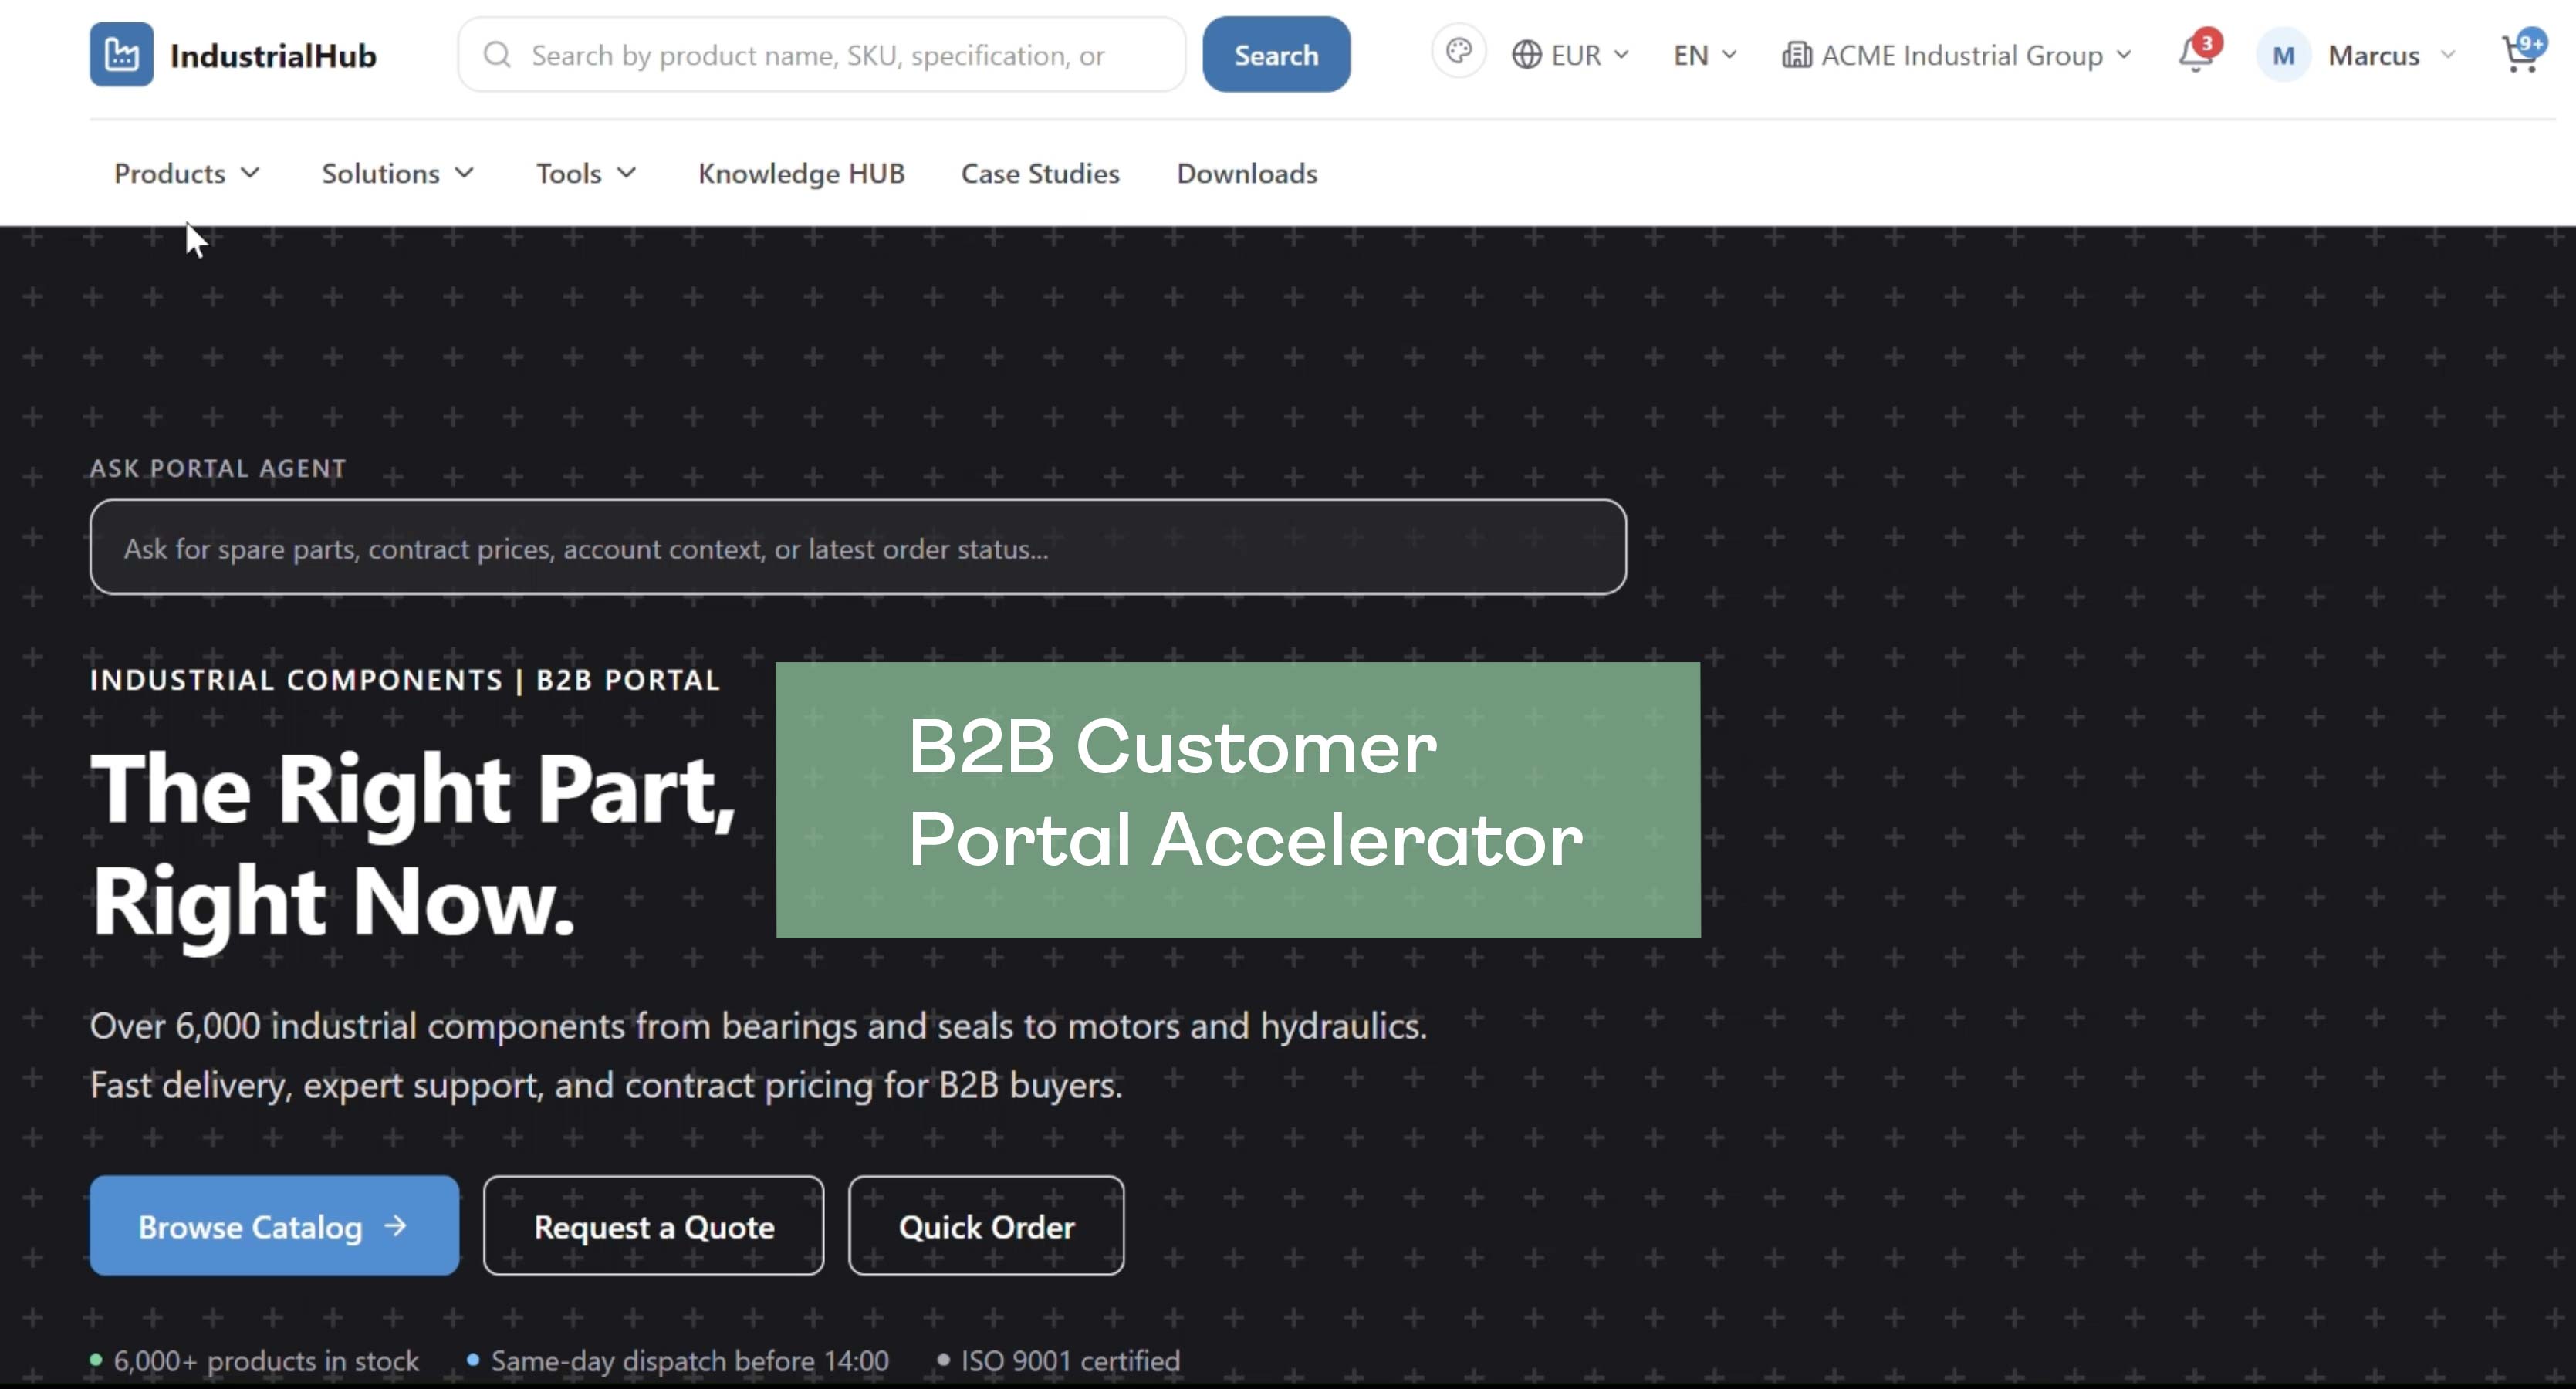Open the shopping cart icon
2576x1389 pixels.
point(2522,52)
